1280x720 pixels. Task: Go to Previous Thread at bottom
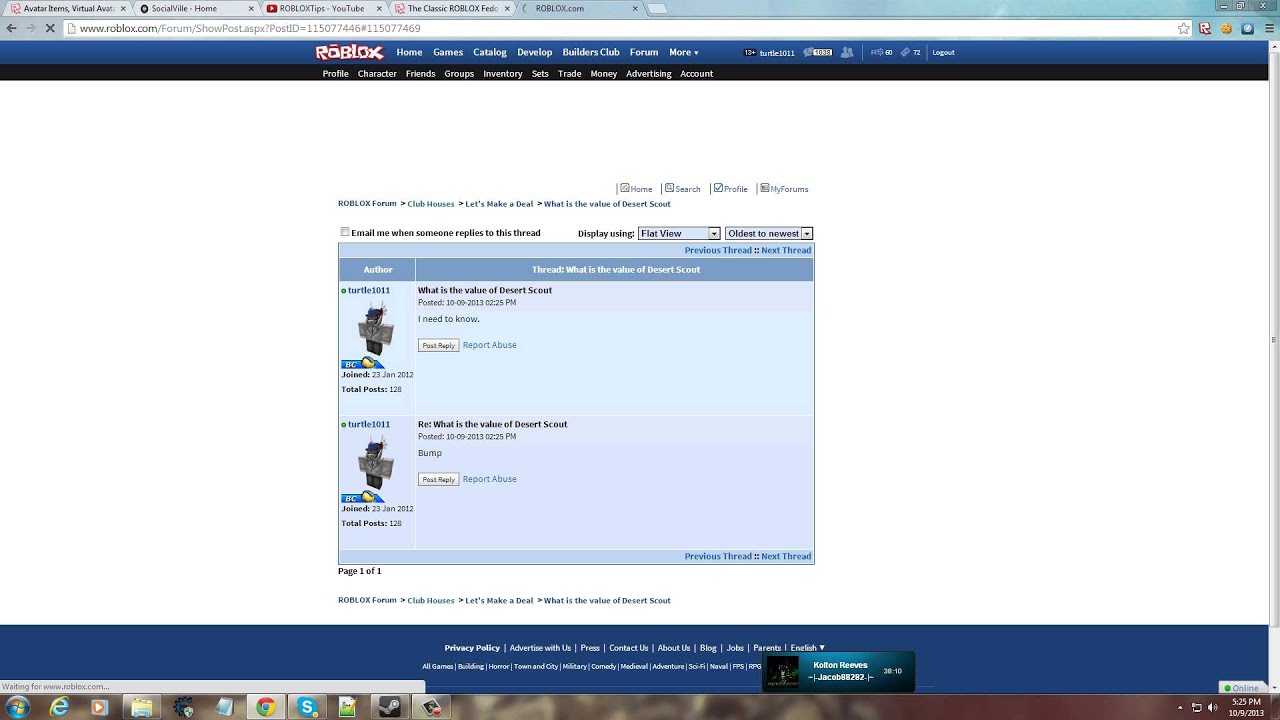point(718,556)
